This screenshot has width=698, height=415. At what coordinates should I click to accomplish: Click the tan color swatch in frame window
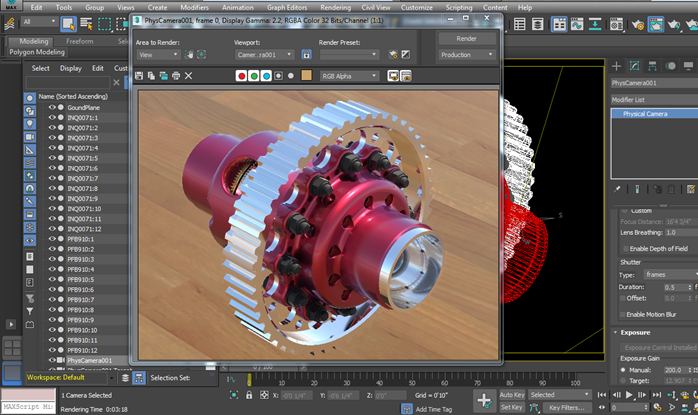[x=306, y=76]
